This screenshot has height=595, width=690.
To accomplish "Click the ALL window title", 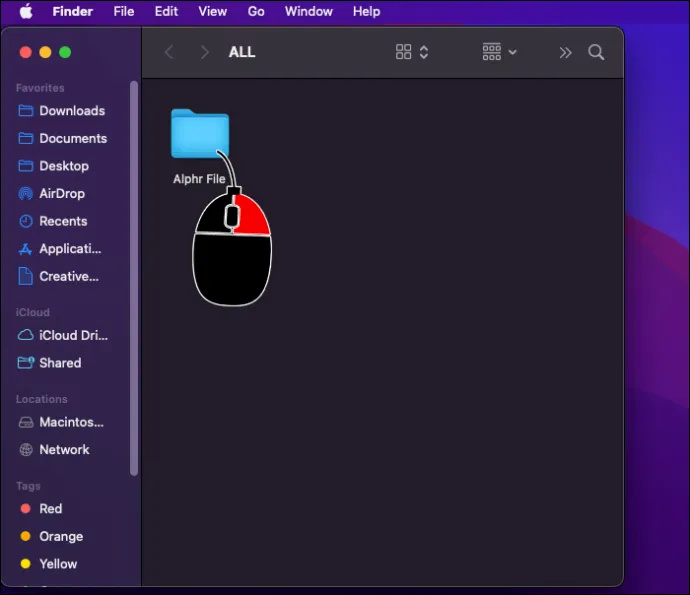I will tap(242, 52).
